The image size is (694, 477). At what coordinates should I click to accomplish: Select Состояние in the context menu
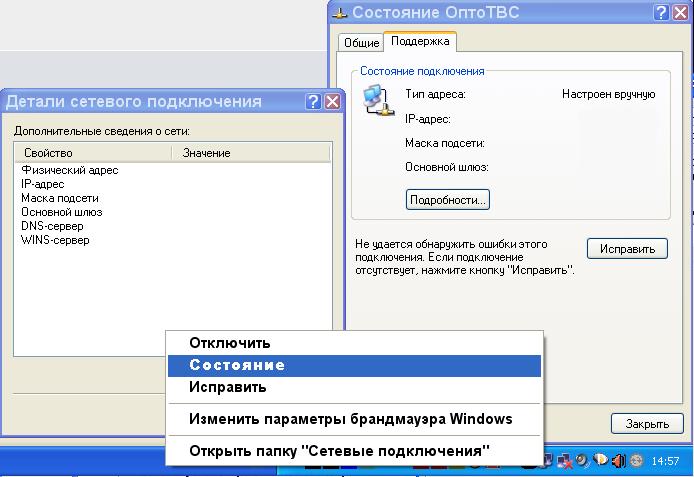(237, 366)
